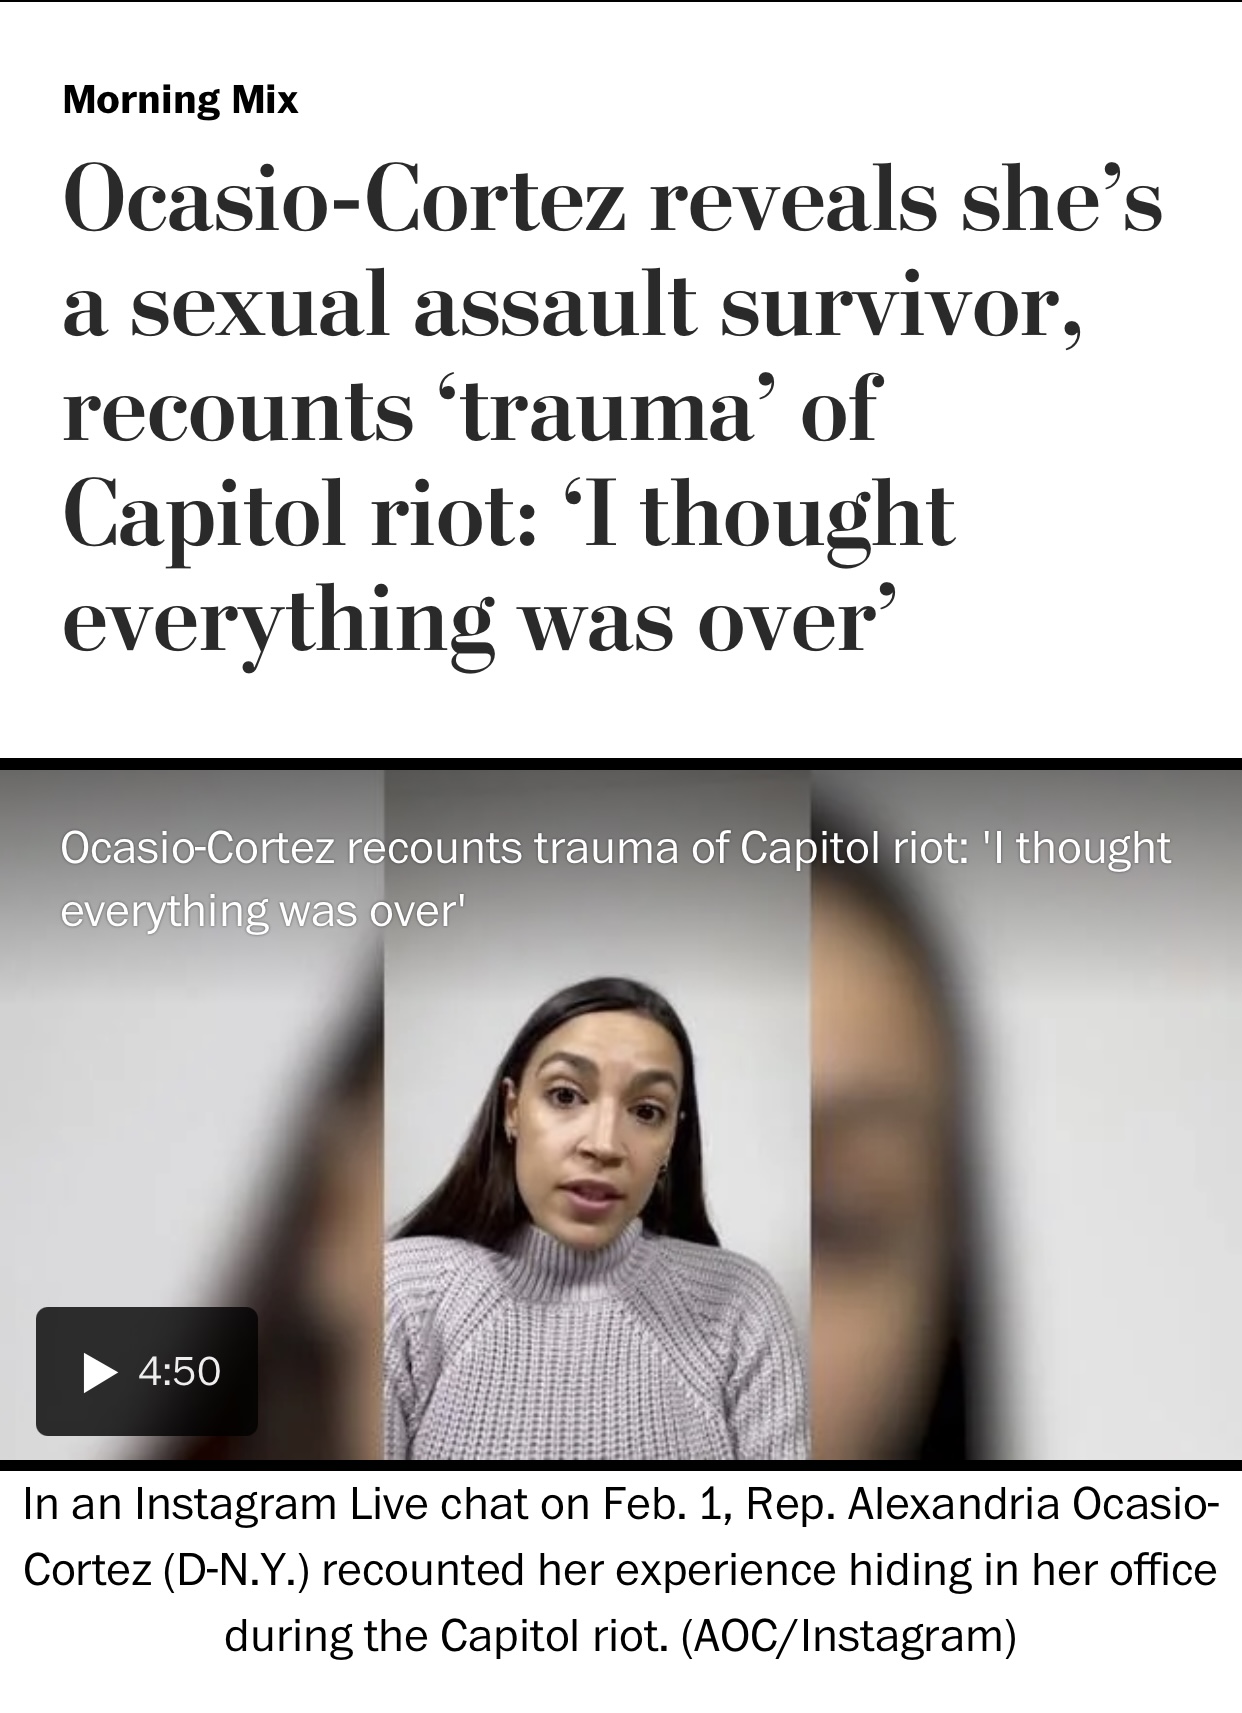Click the play triangle icon on video
1242x1713 pixels.
[99, 1371]
